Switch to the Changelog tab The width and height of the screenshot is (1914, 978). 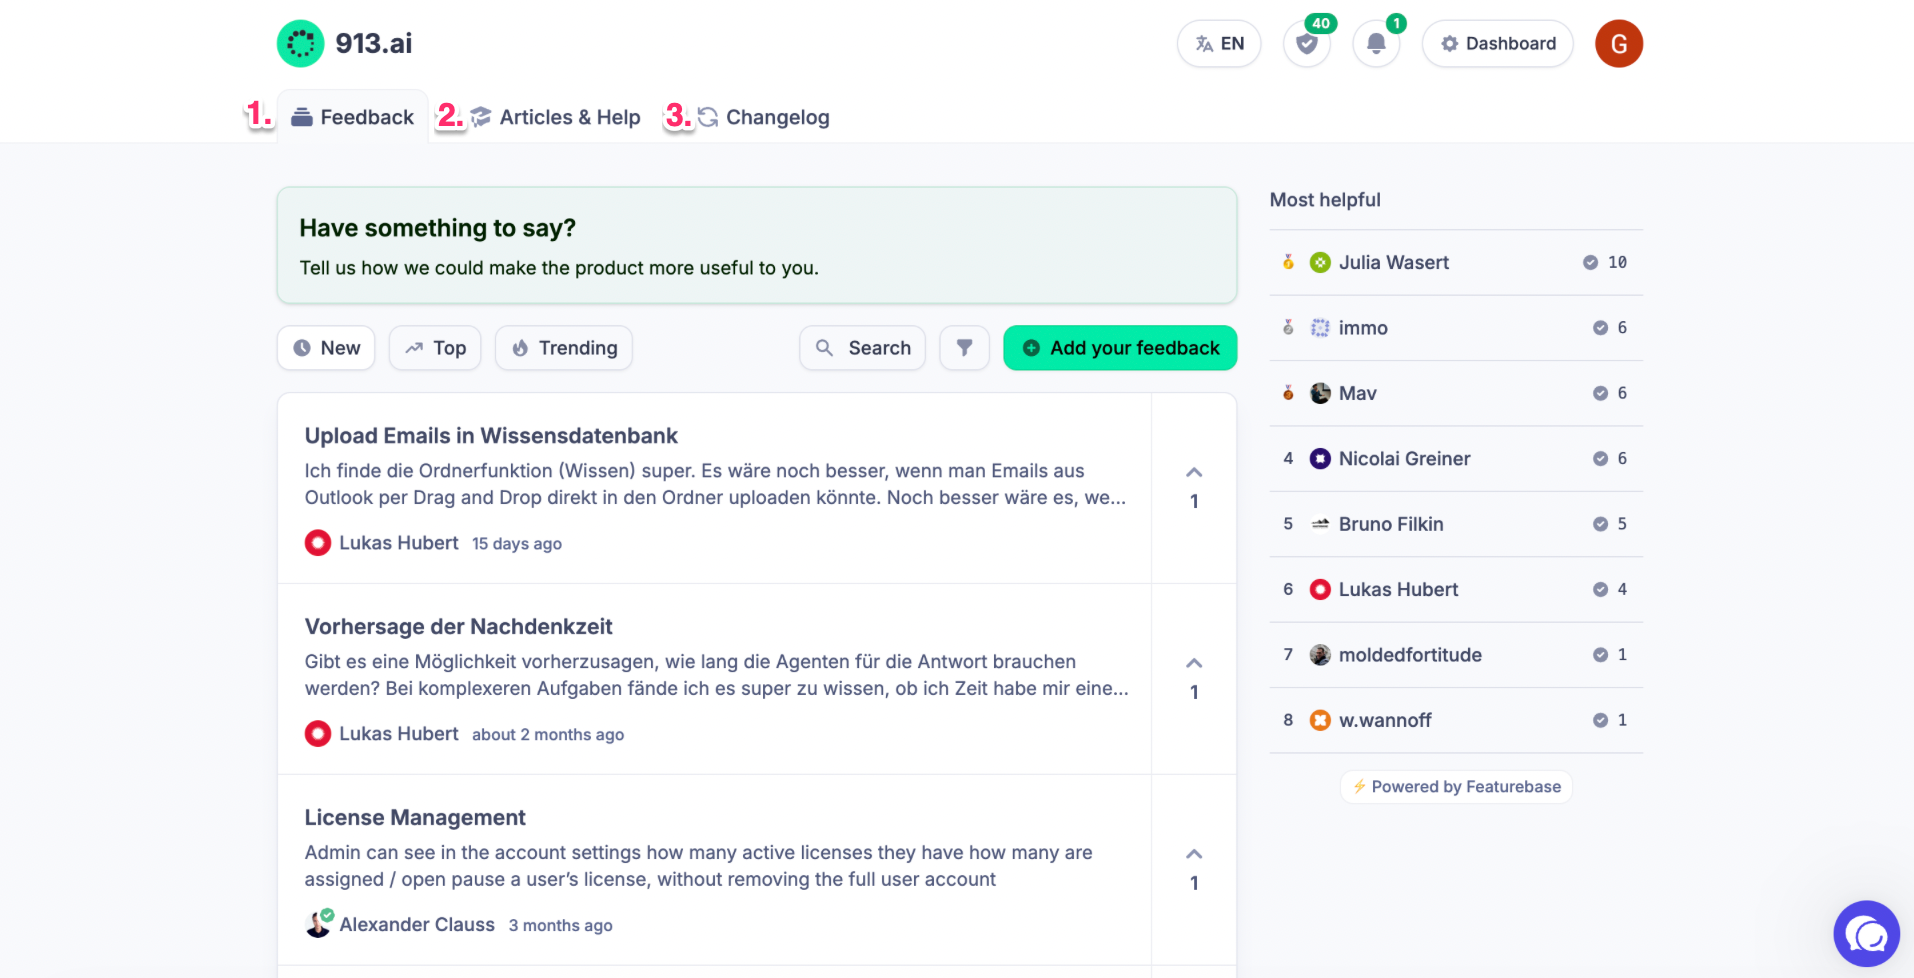click(x=763, y=117)
